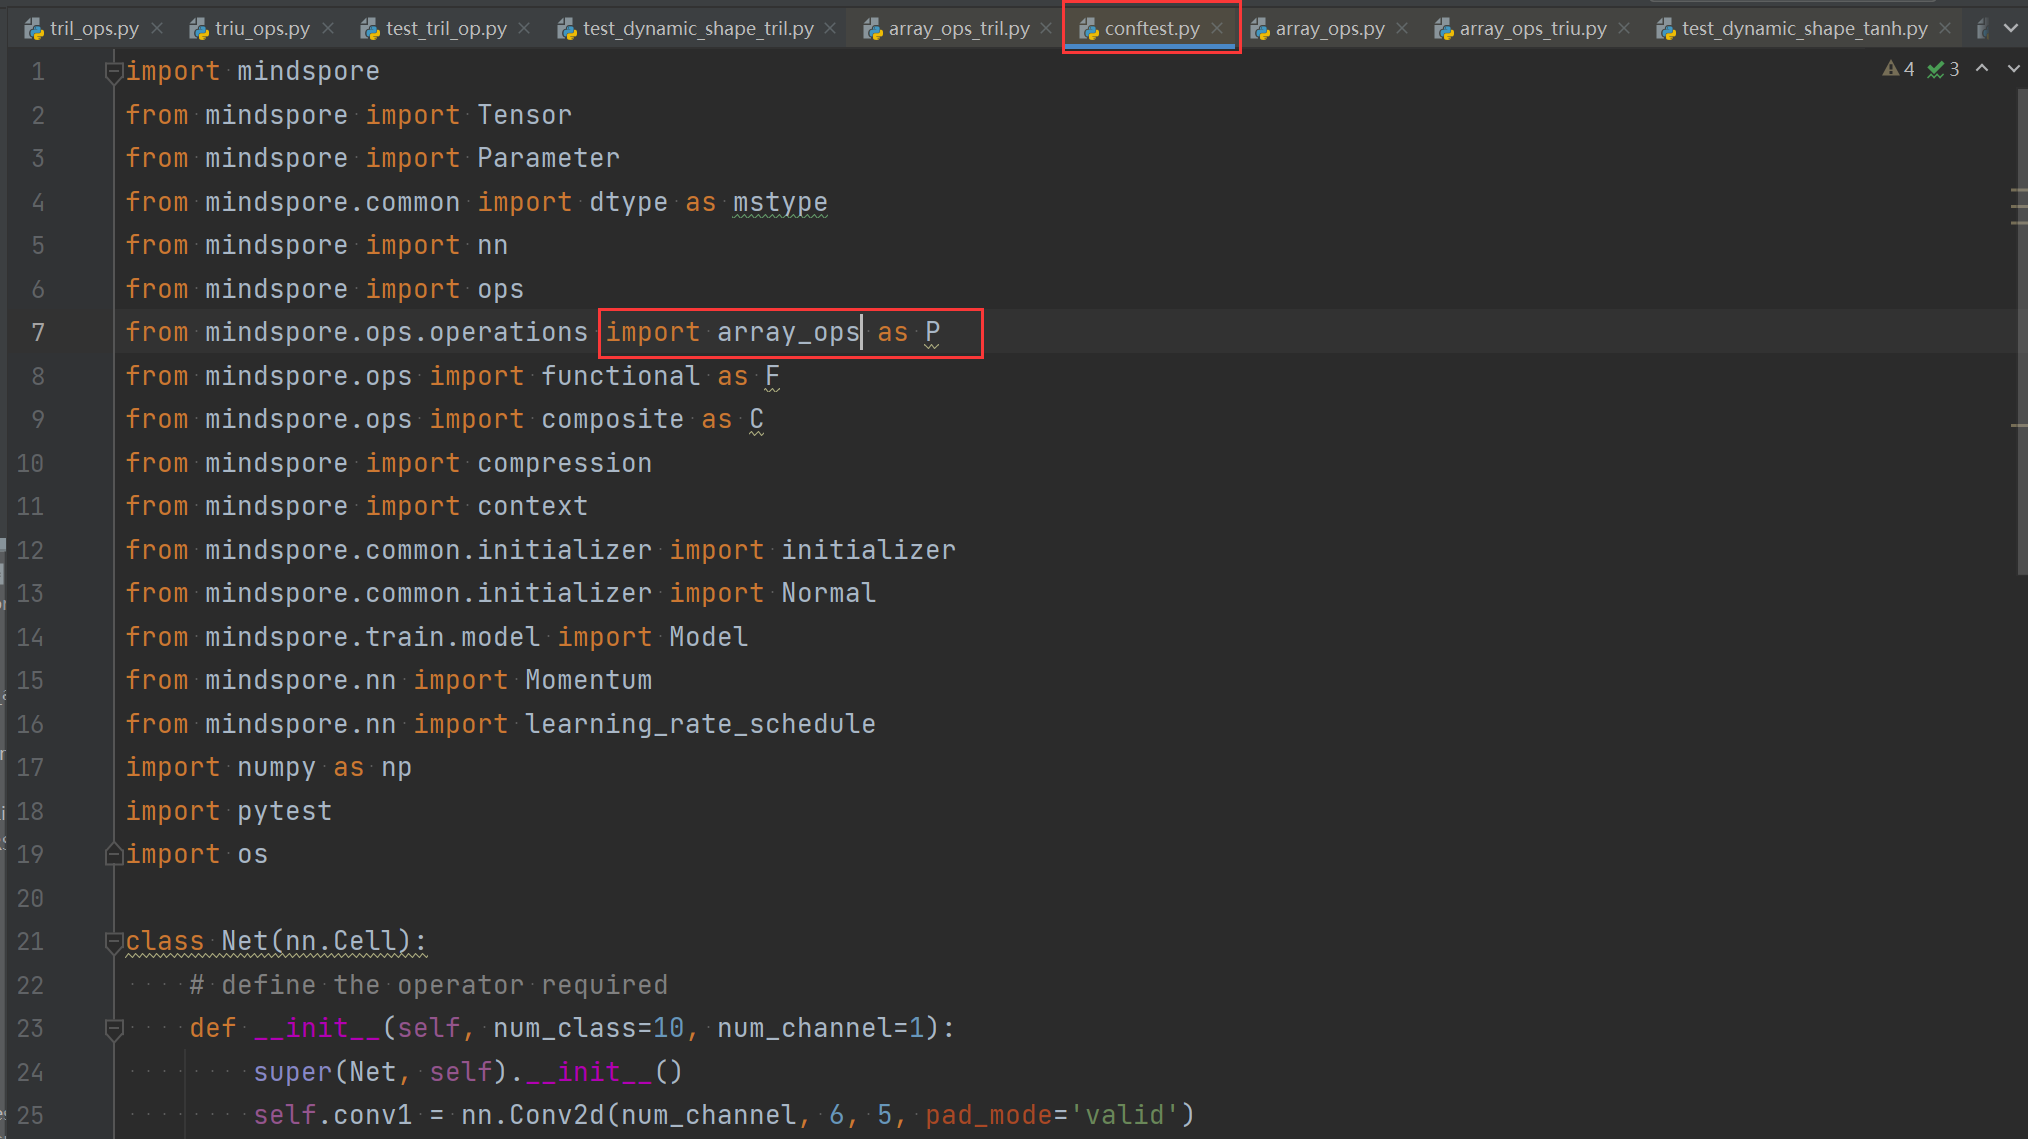Jump to previous highlighted error arrow
Screen dimensions: 2028x1139
(1982, 69)
